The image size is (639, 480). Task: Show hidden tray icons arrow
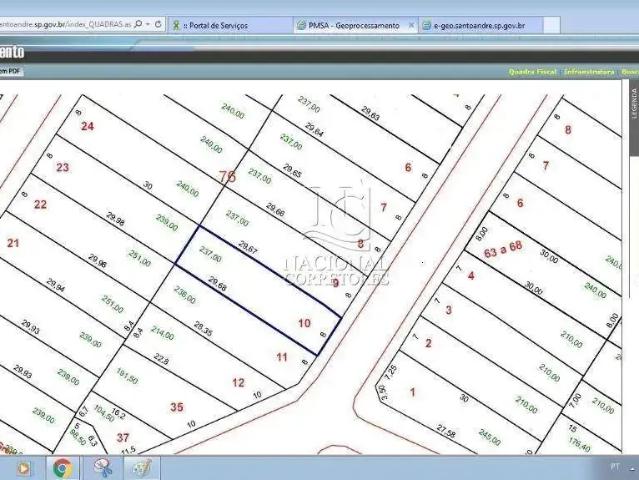tap(632, 469)
